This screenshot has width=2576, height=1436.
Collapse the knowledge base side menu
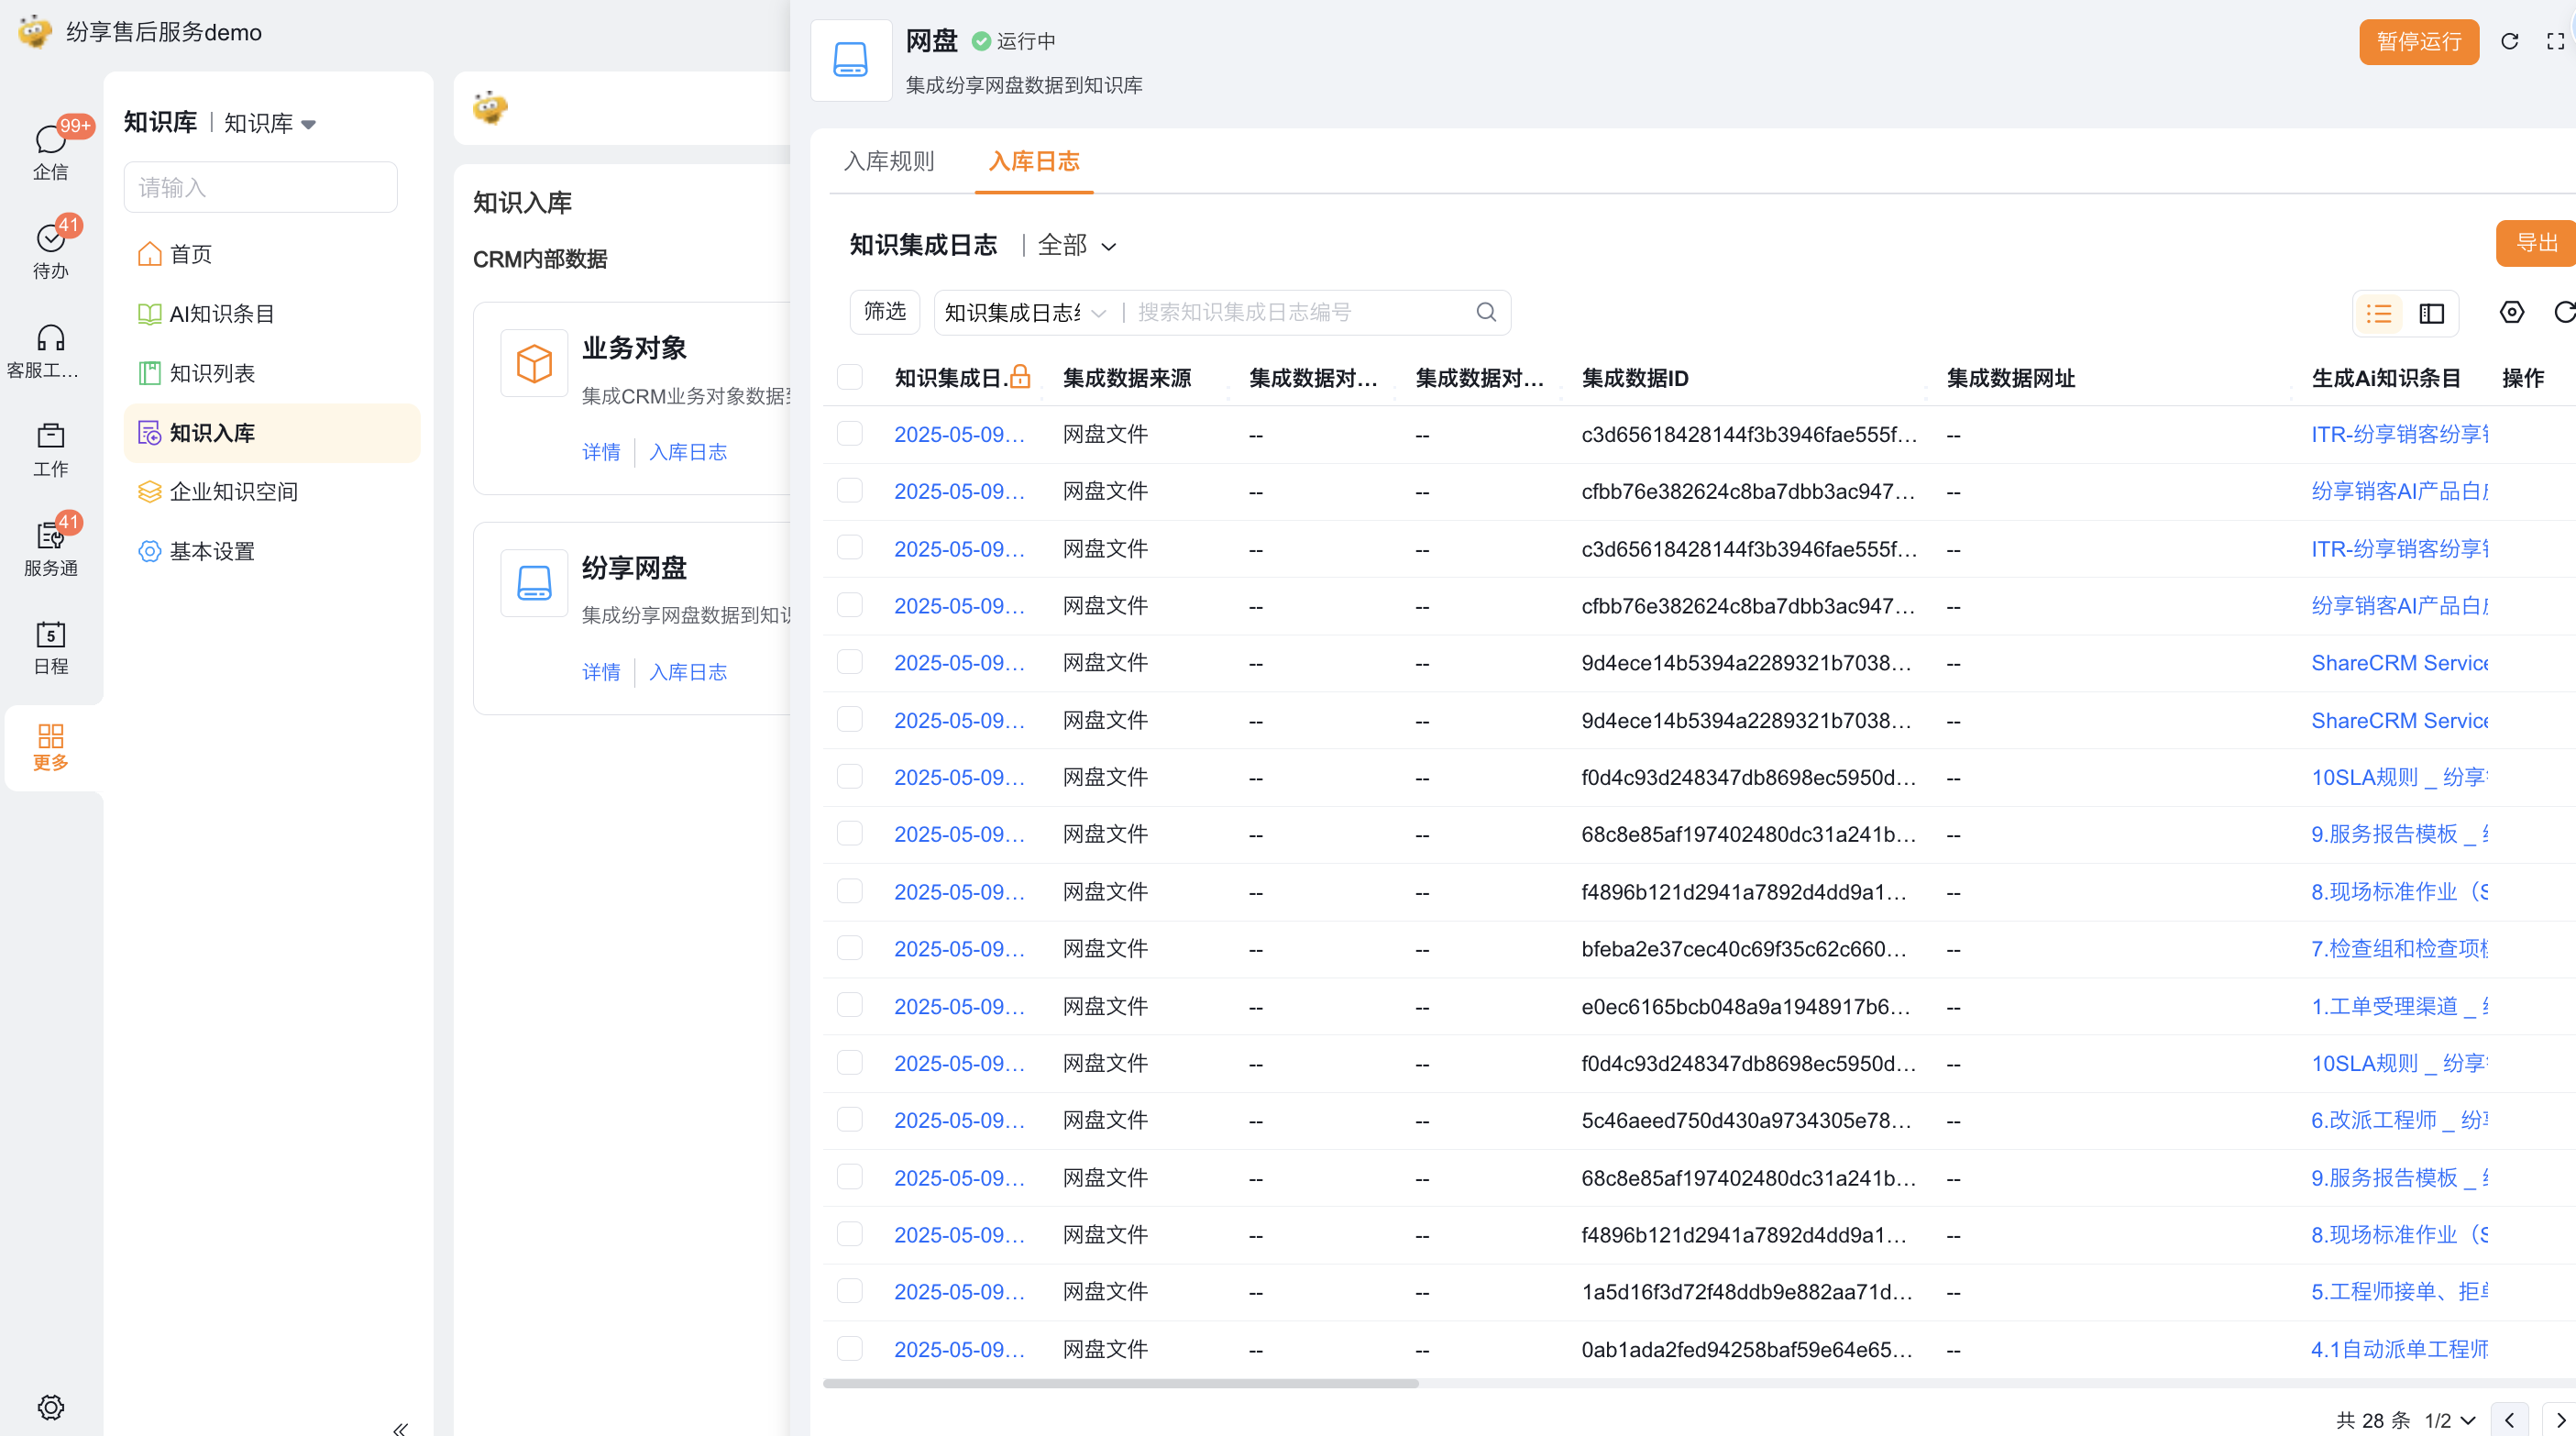pos(400,1429)
